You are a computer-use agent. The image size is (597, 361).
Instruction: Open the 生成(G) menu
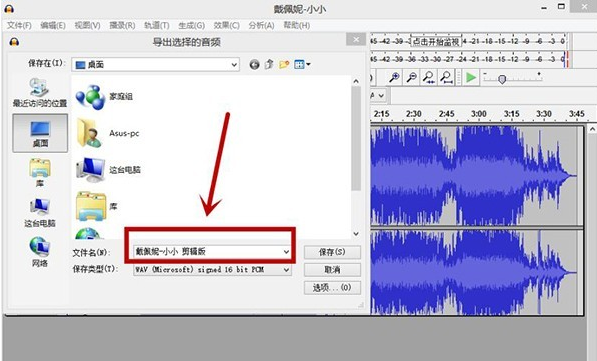click(x=192, y=26)
